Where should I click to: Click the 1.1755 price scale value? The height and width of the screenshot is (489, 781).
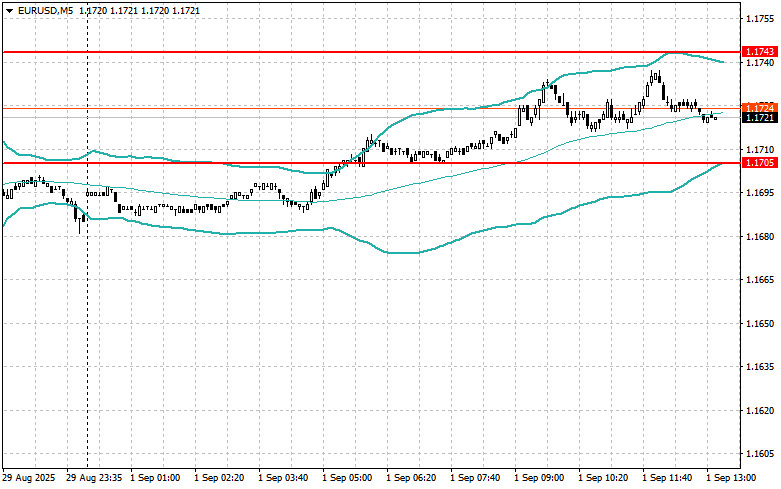point(760,19)
